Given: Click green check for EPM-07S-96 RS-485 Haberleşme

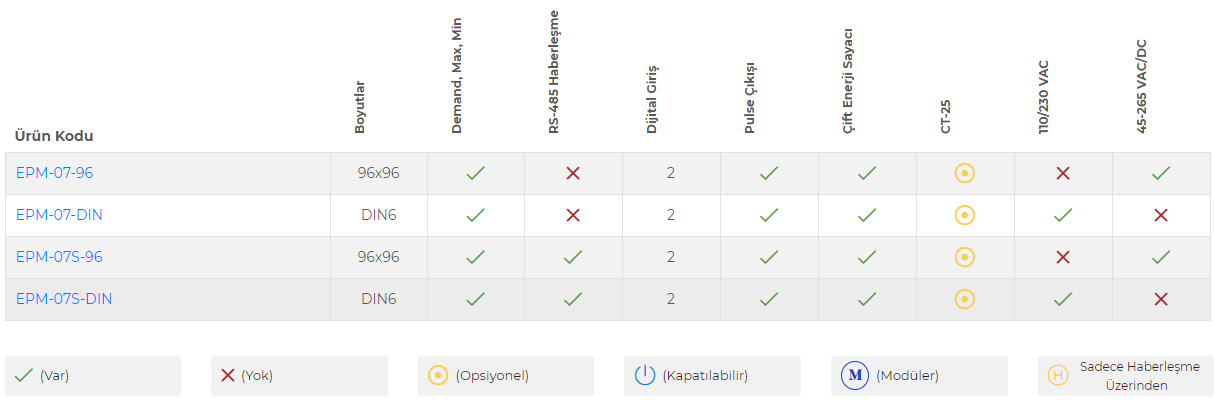Looking at the screenshot, I should click(x=573, y=257).
